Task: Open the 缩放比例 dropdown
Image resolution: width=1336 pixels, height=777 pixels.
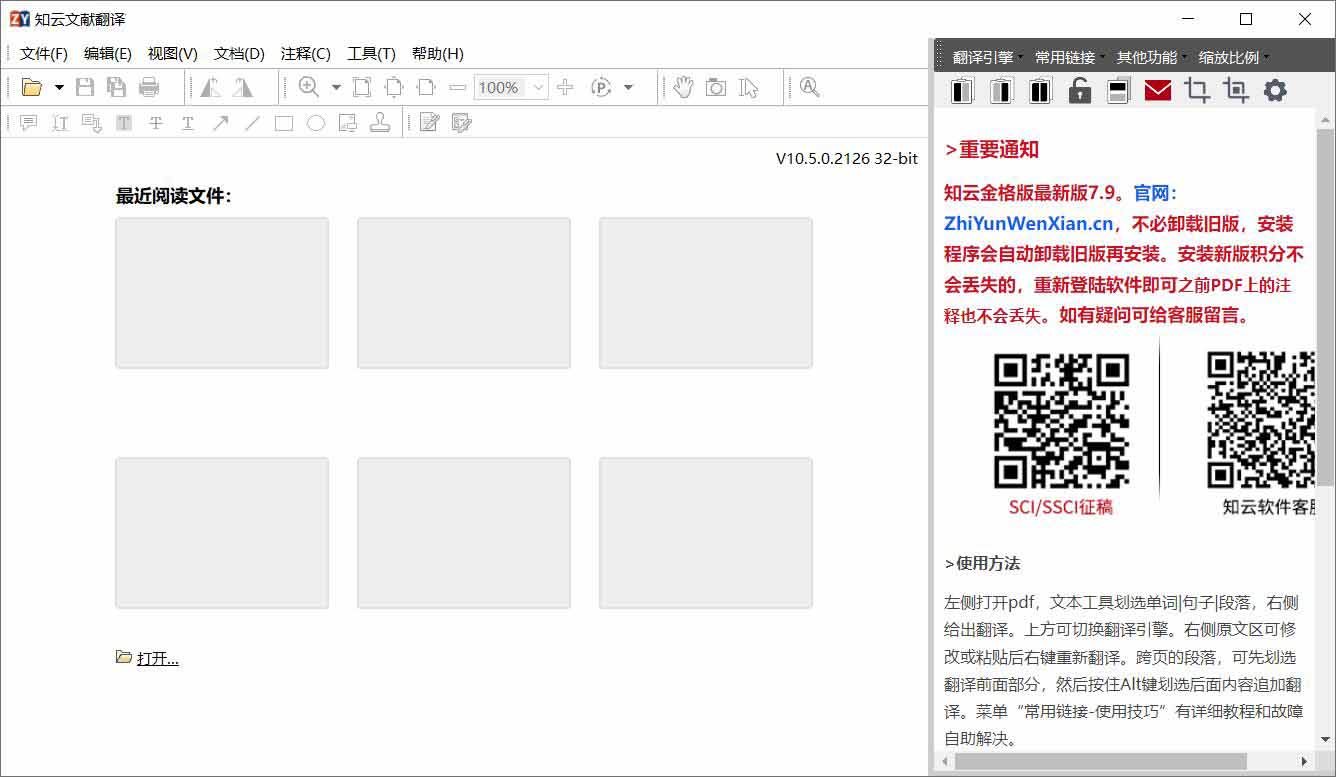Action: click(x=1233, y=57)
